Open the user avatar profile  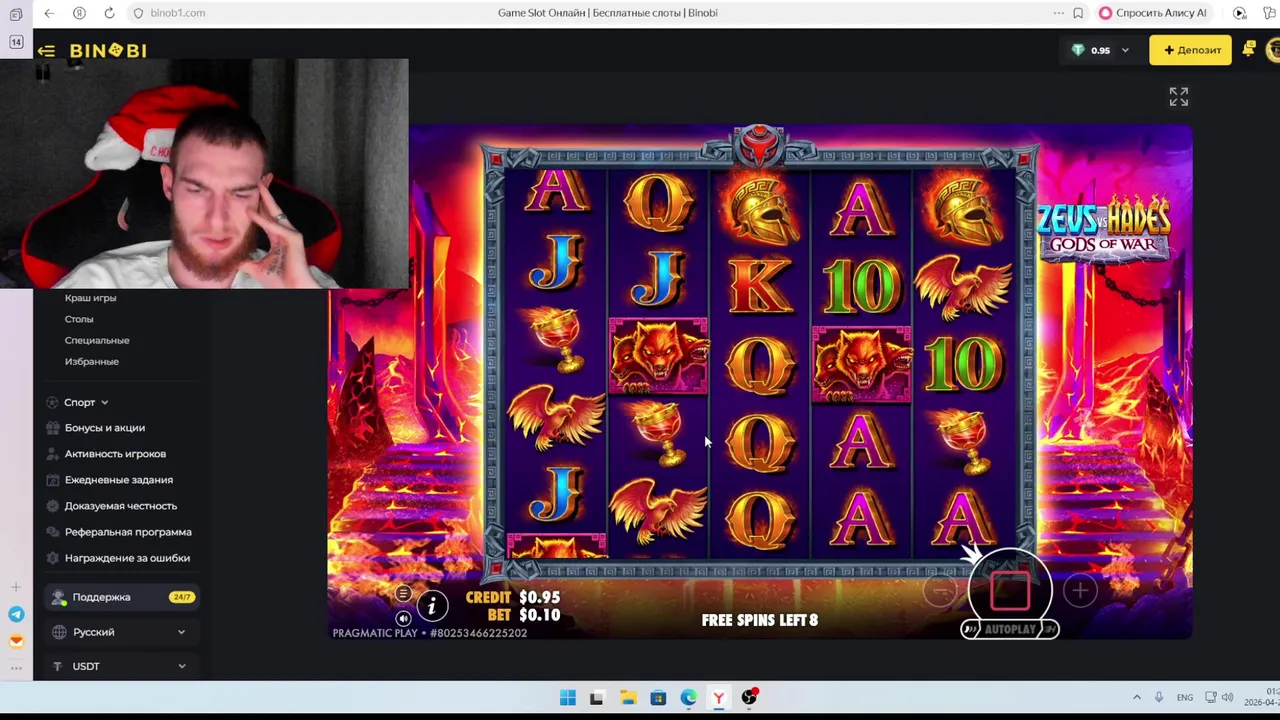click(x=1273, y=49)
